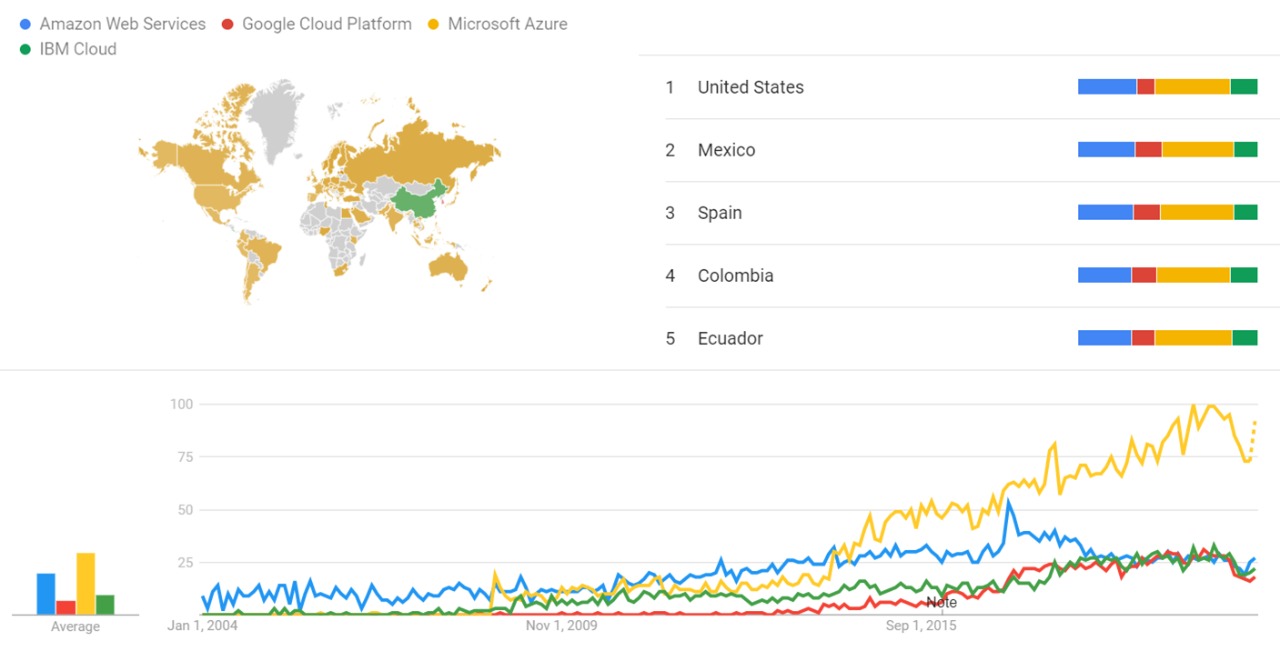Click the Note marker on the timeline
This screenshot has width=1280, height=661.
[x=941, y=602]
